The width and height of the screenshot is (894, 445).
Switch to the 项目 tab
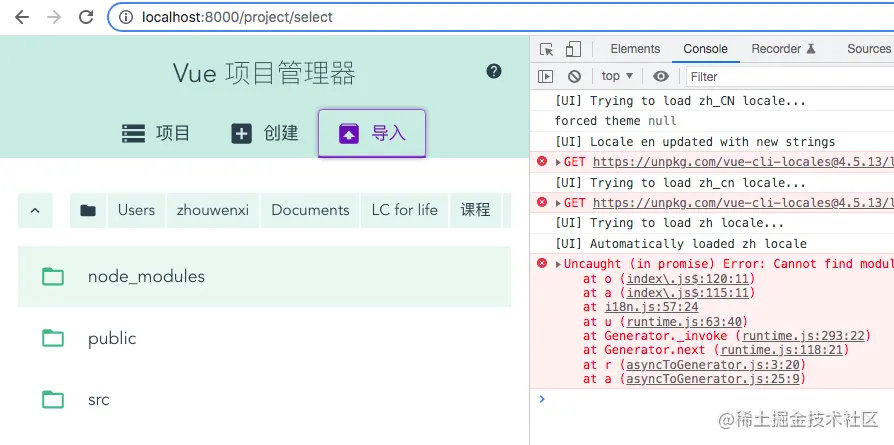click(156, 134)
